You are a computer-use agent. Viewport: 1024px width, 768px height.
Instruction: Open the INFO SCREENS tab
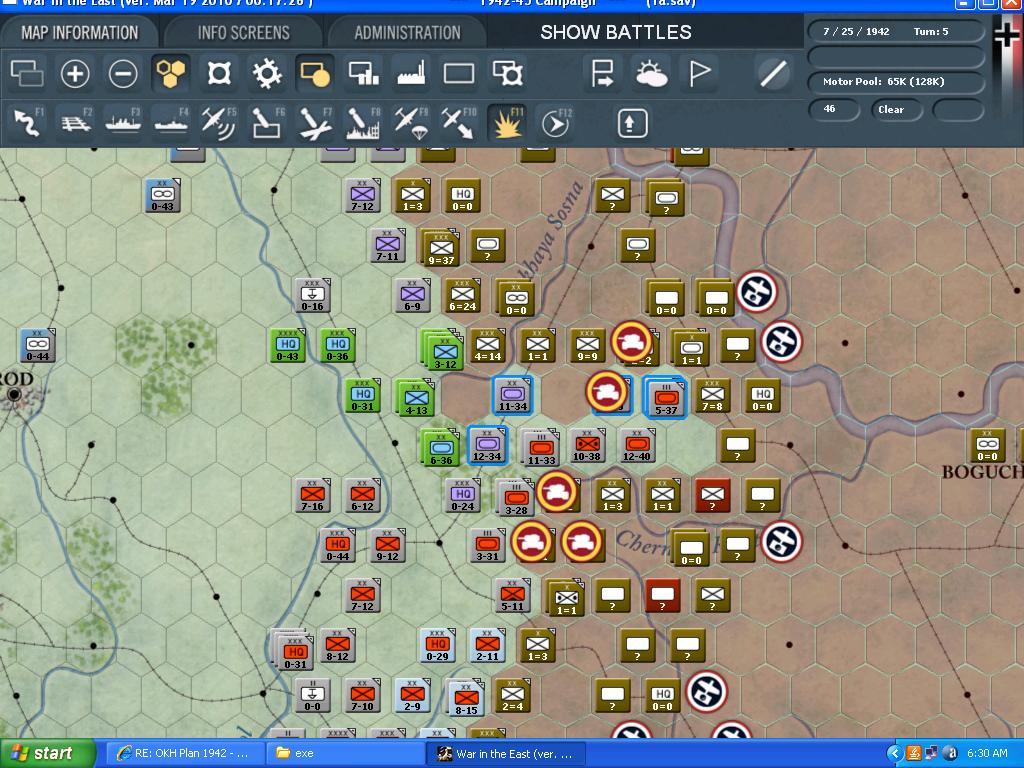click(x=244, y=33)
